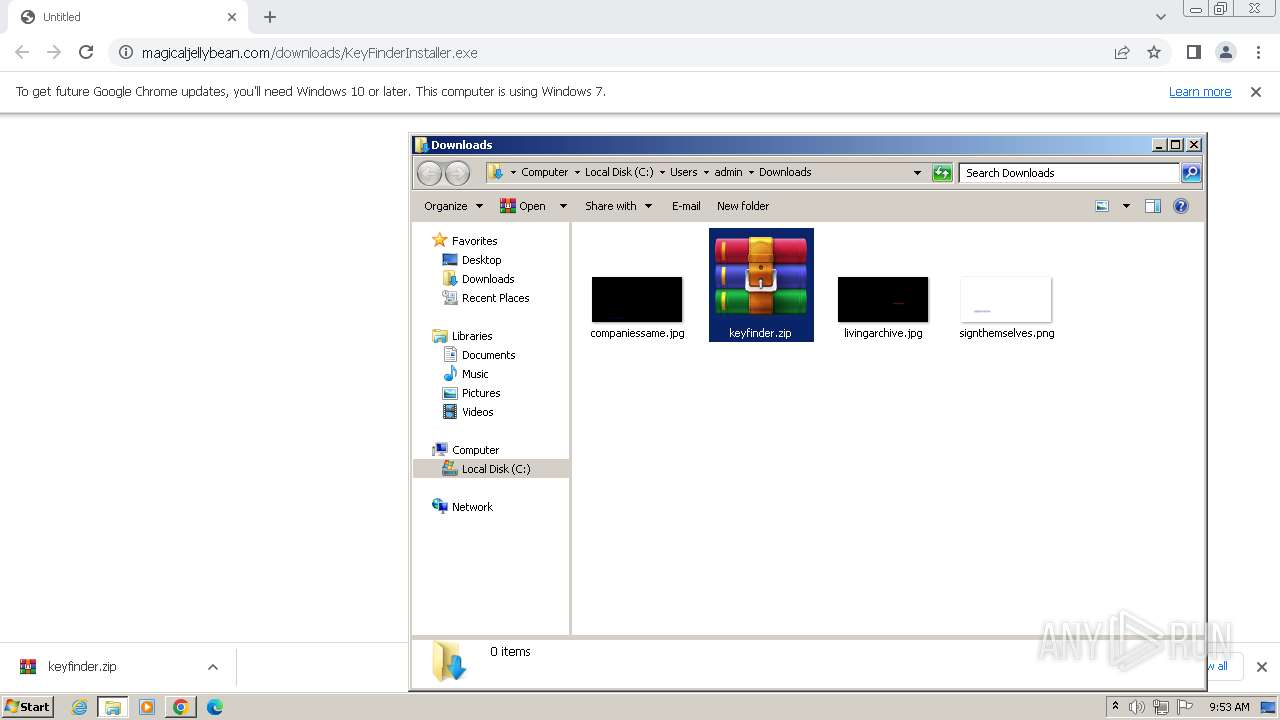Expand the address bar history dropdown in Explorer
The image size is (1280, 720).
click(x=917, y=173)
